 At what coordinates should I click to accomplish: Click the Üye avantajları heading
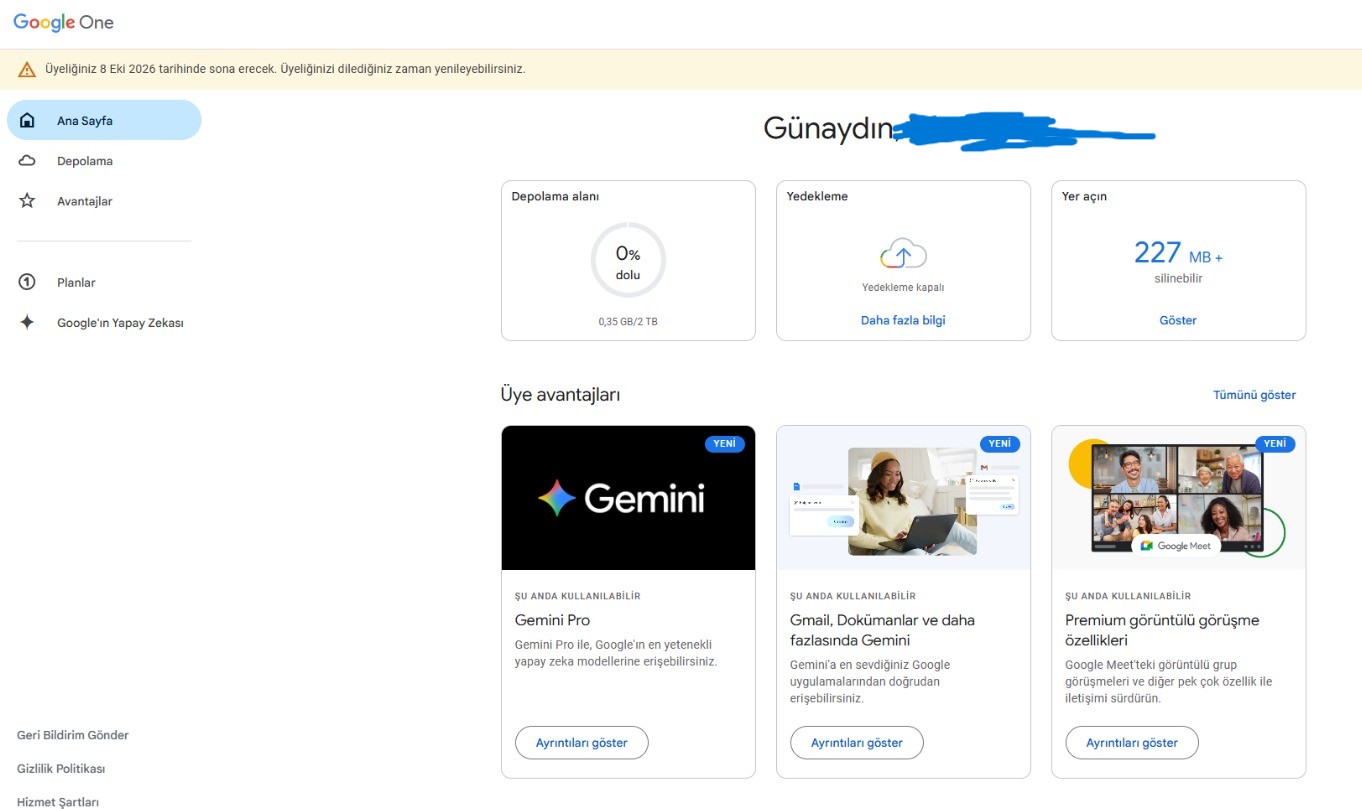click(560, 395)
